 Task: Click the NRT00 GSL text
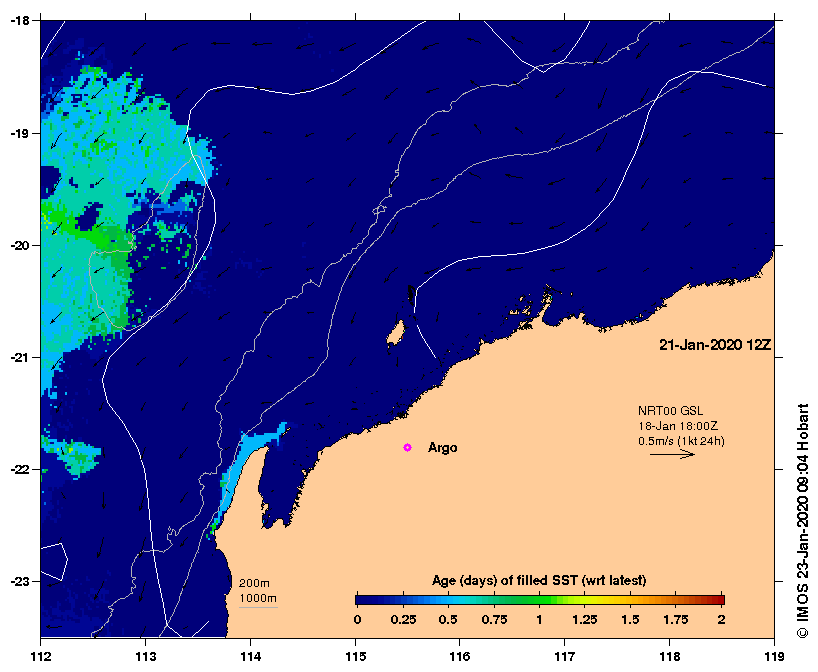click(670, 411)
